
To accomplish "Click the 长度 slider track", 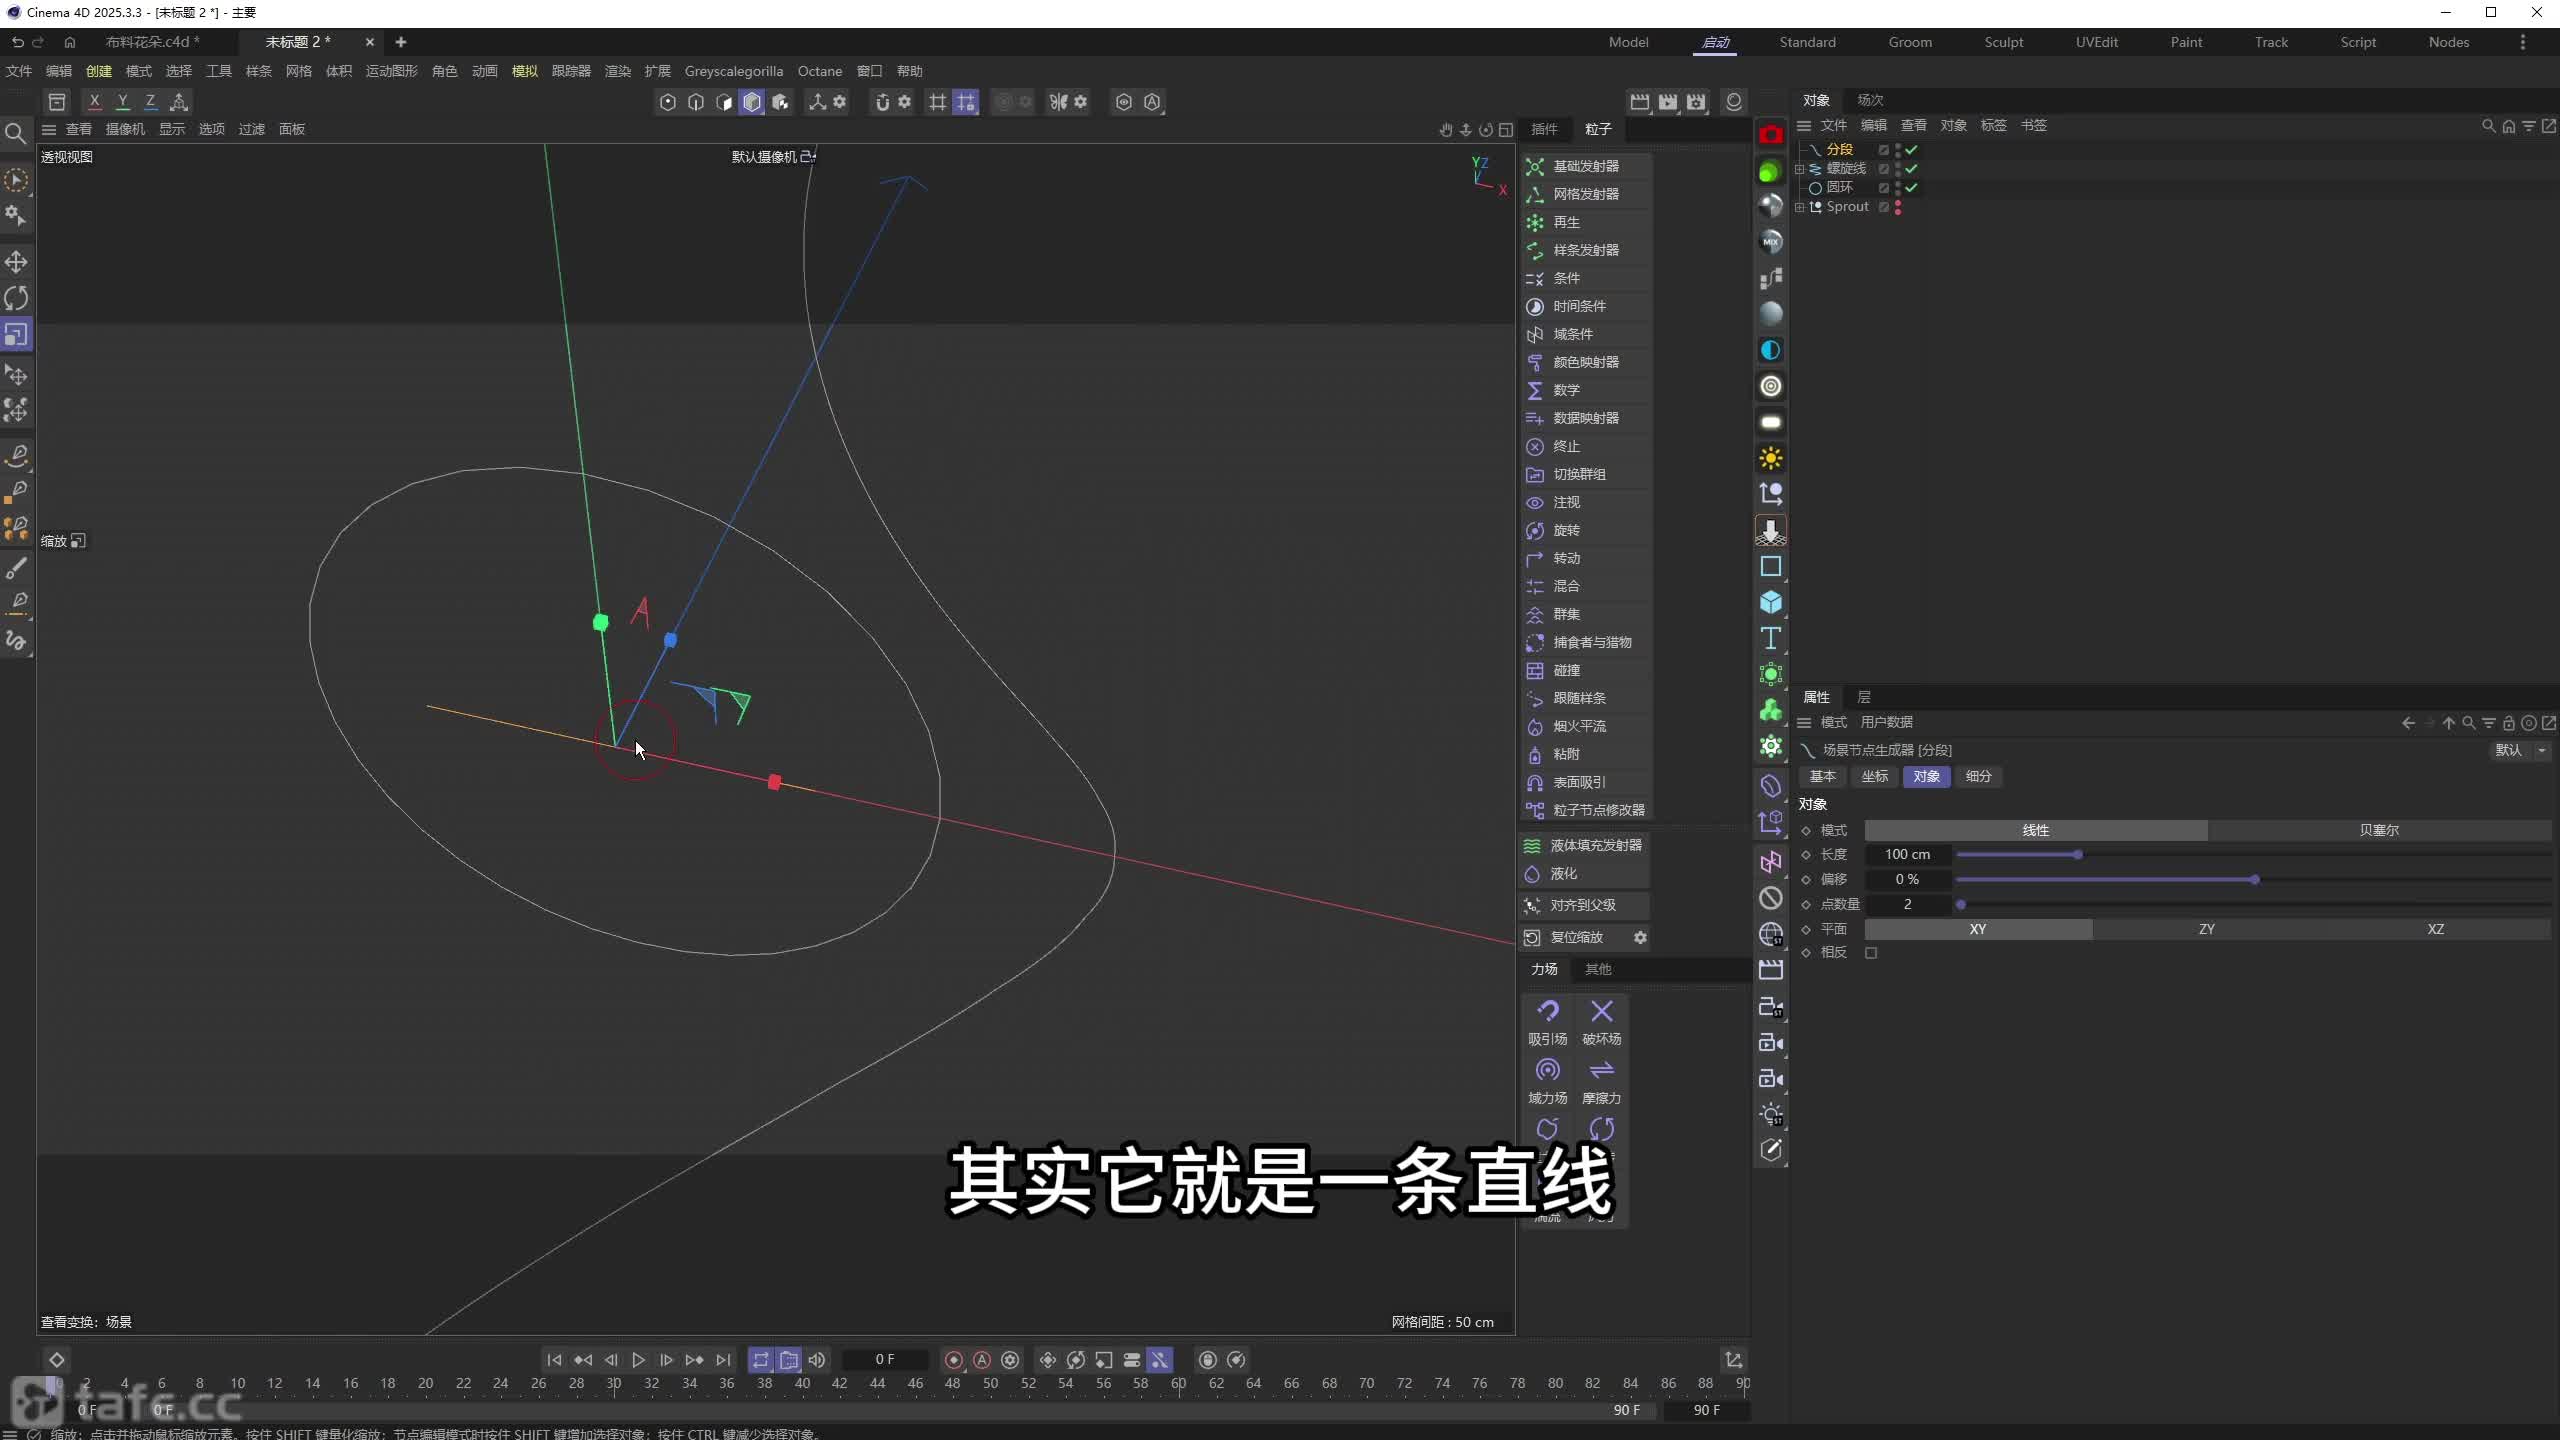I will [x=2250, y=855].
